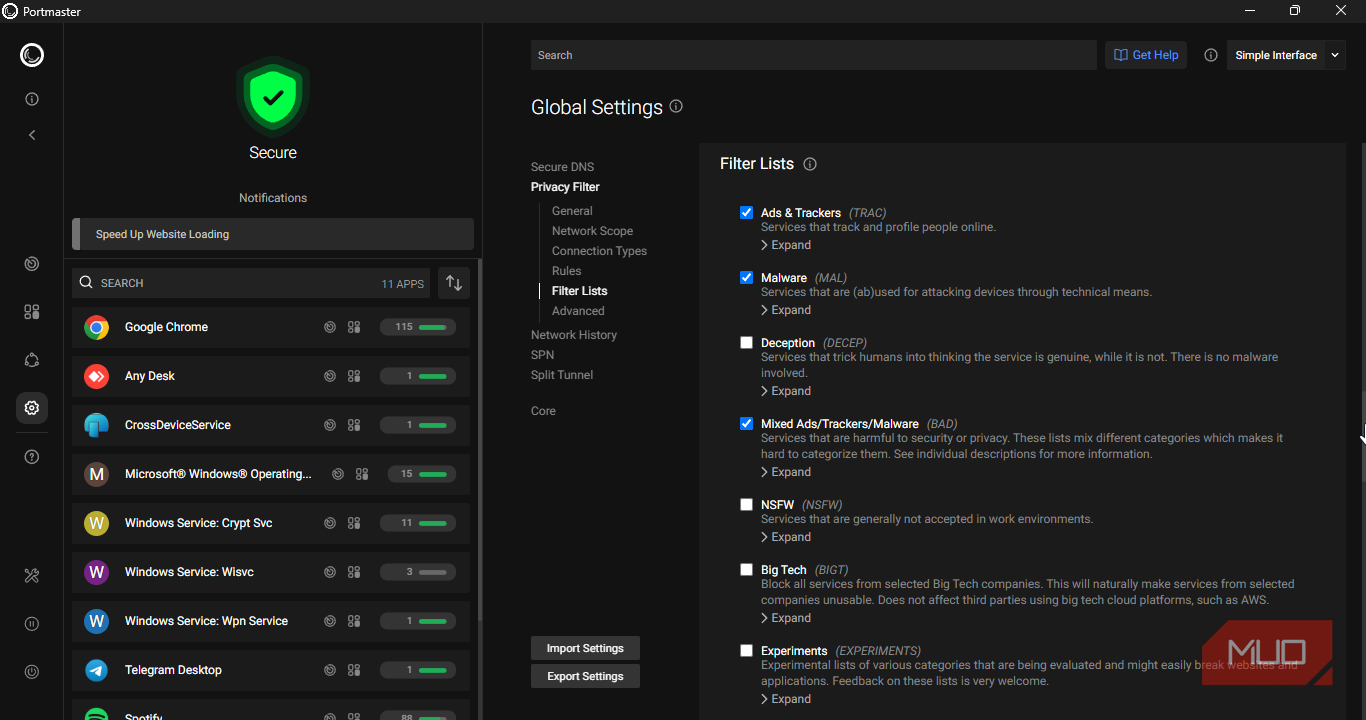The height and width of the screenshot is (720, 1366).
Task: Open the Simple Interface dropdown arrow
Action: pos(1336,55)
